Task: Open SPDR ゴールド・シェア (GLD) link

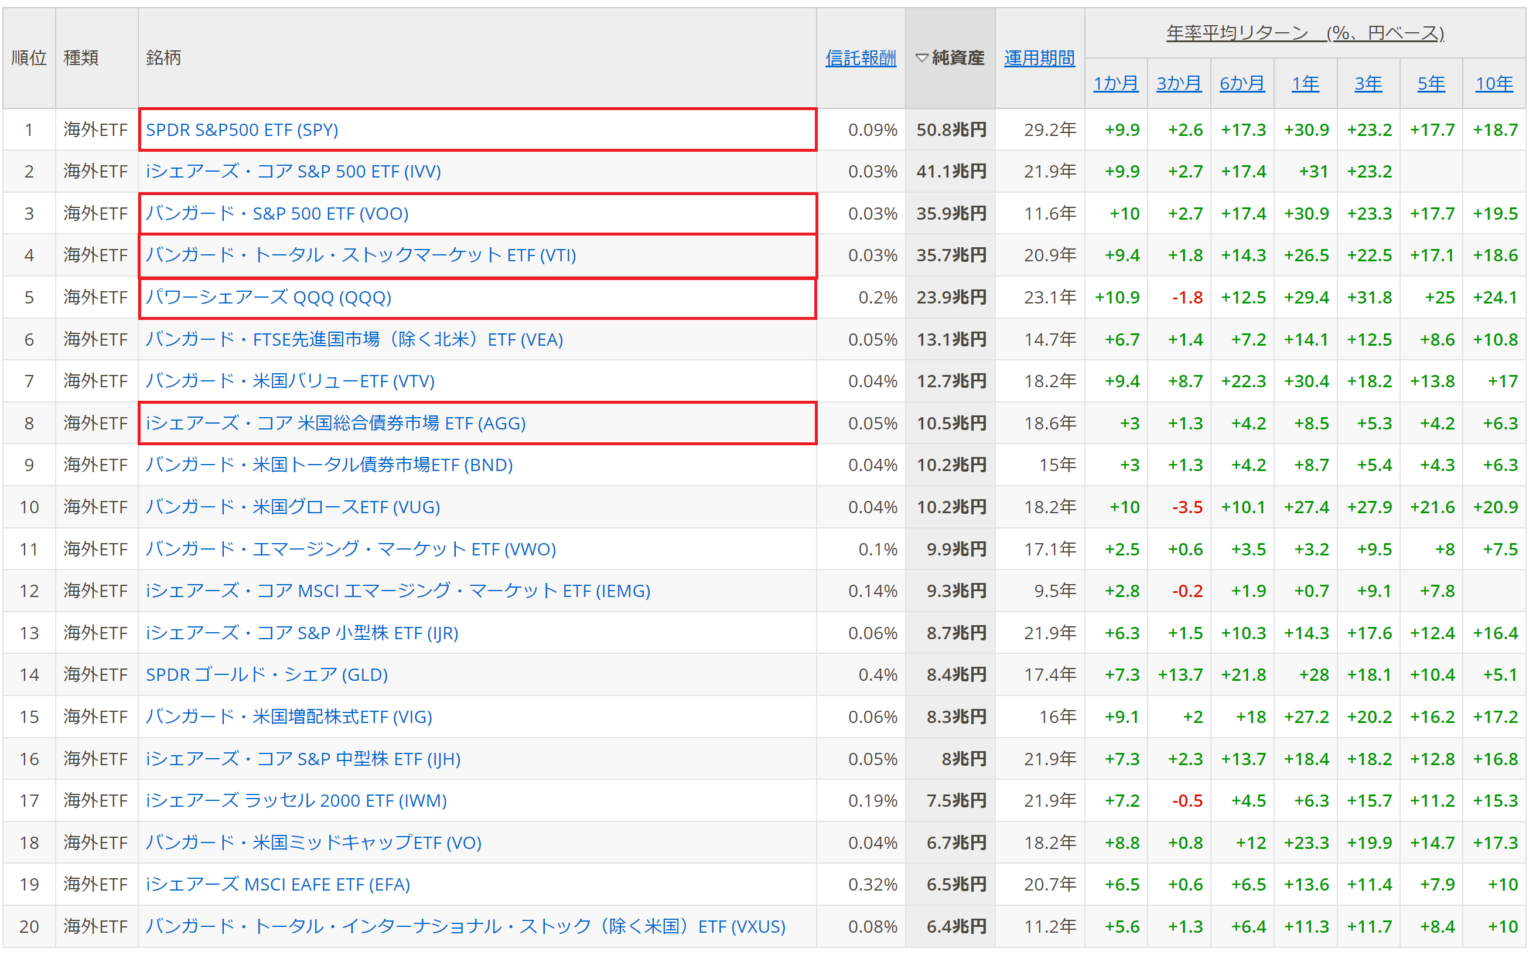Action: click(x=266, y=675)
